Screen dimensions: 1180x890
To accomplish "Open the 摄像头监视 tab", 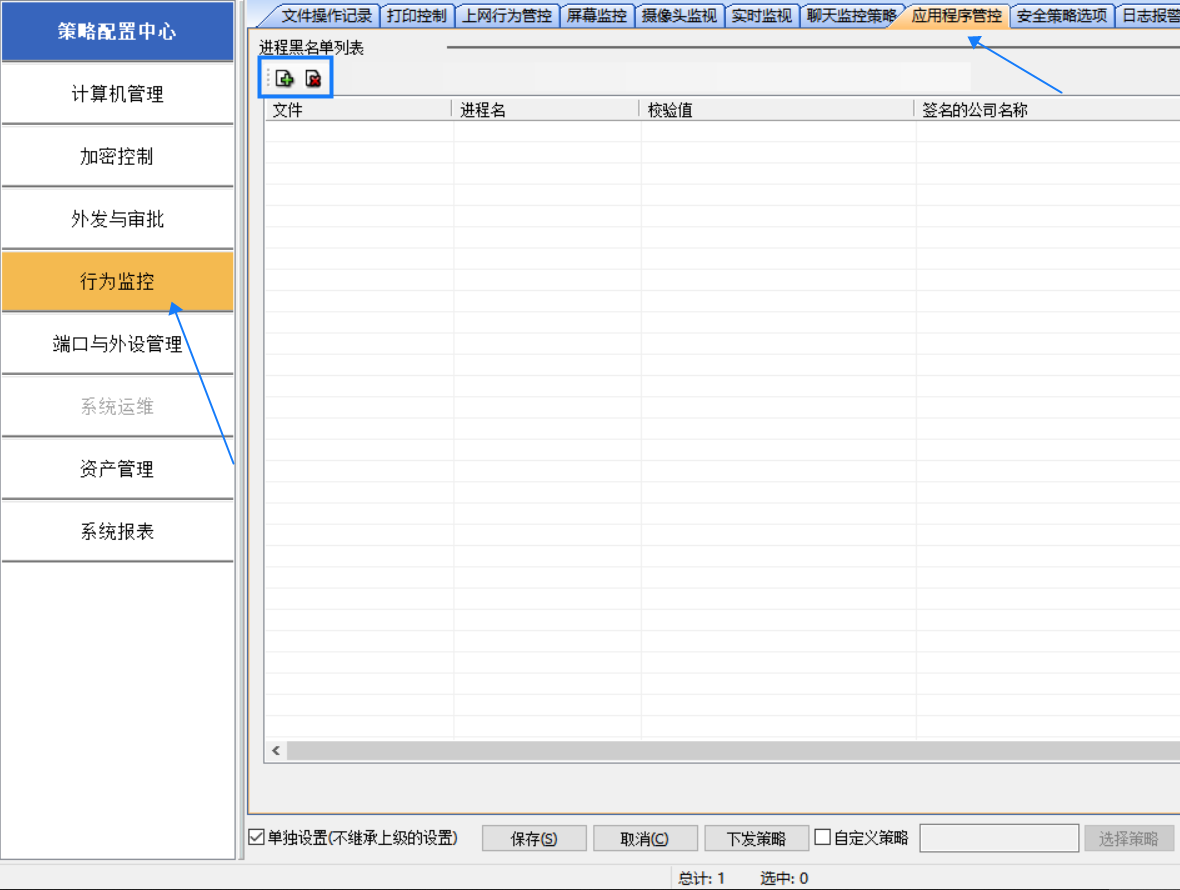I will 679,16.
